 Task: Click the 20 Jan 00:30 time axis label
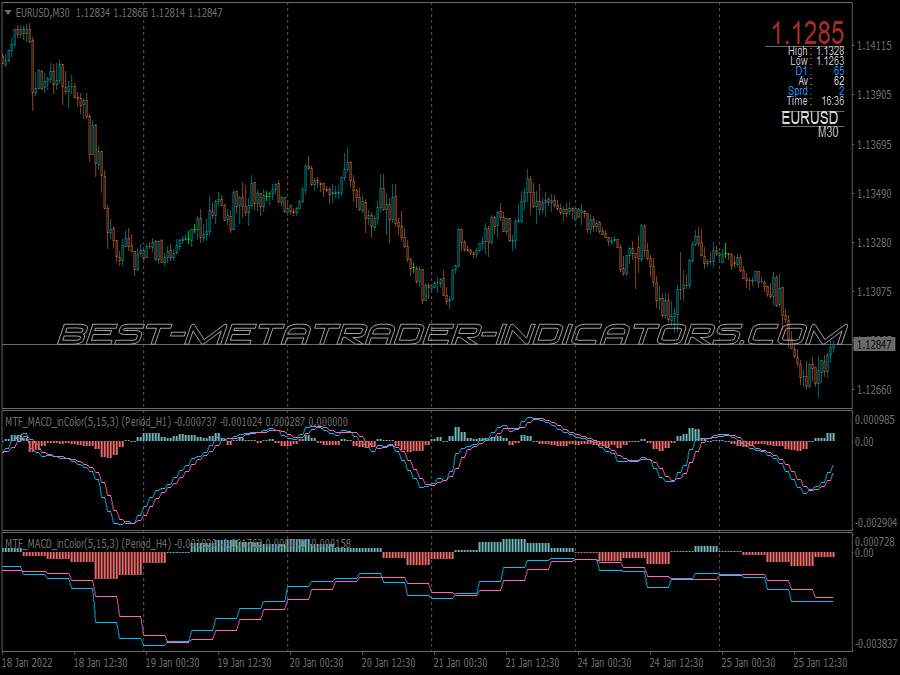[316, 663]
